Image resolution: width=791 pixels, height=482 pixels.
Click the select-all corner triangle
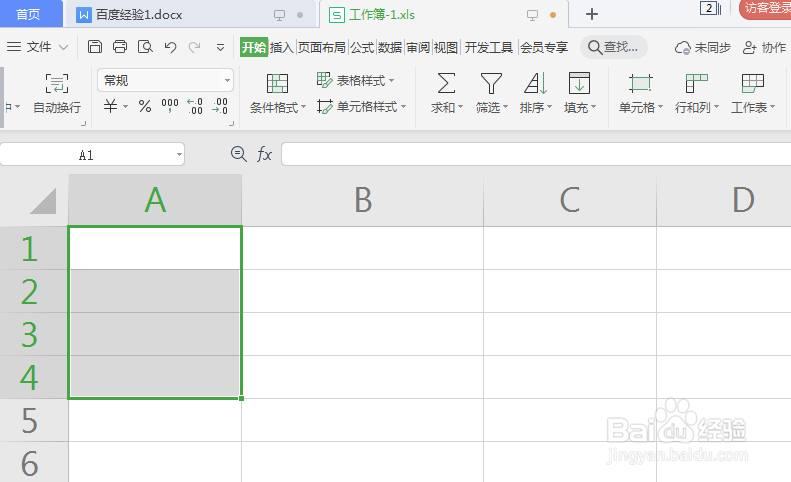[43, 201]
